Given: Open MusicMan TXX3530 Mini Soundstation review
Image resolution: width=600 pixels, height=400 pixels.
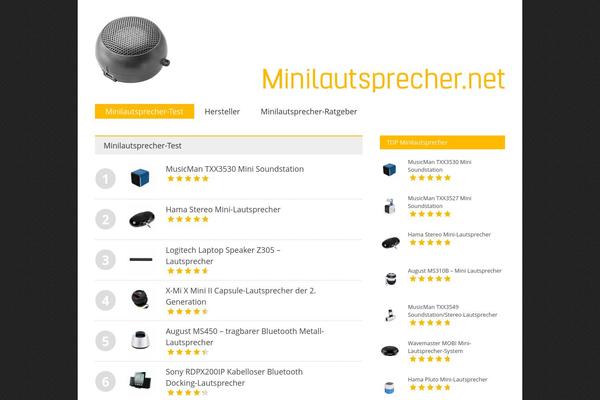Looking at the screenshot, I should 235,169.
